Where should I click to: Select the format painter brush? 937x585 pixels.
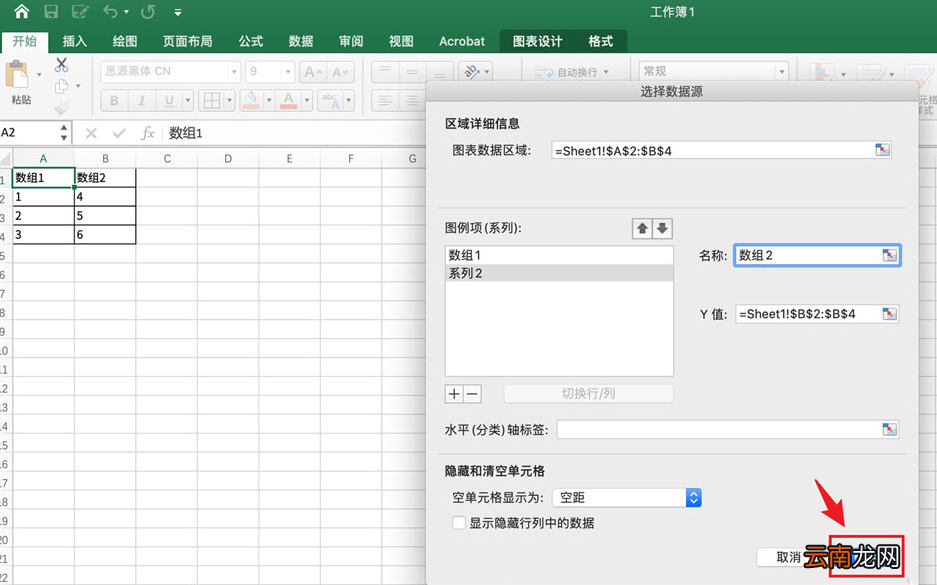pyautogui.click(x=62, y=108)
